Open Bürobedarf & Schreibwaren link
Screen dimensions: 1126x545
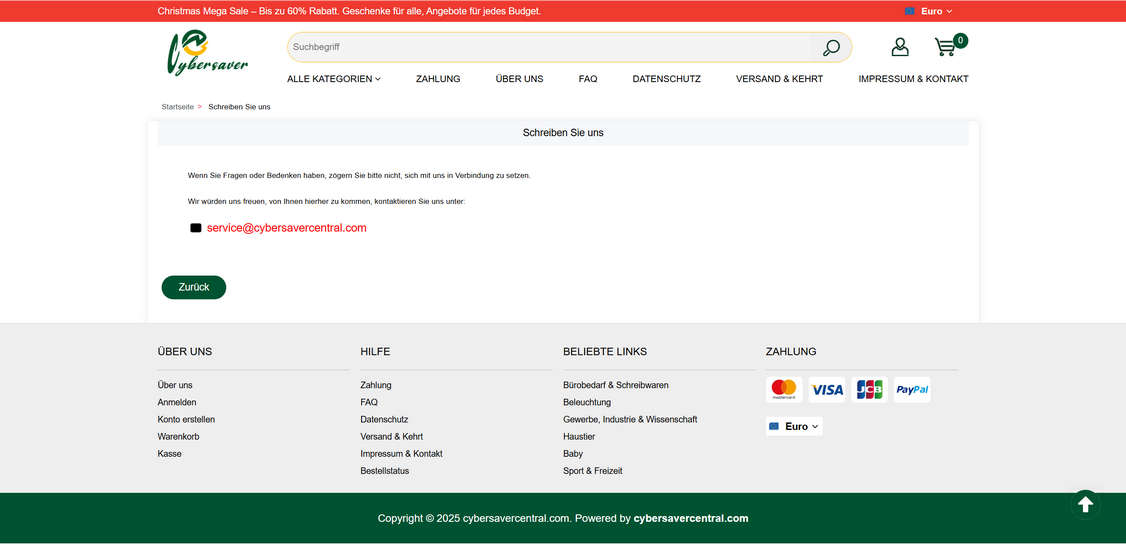(x=616, y=386)
